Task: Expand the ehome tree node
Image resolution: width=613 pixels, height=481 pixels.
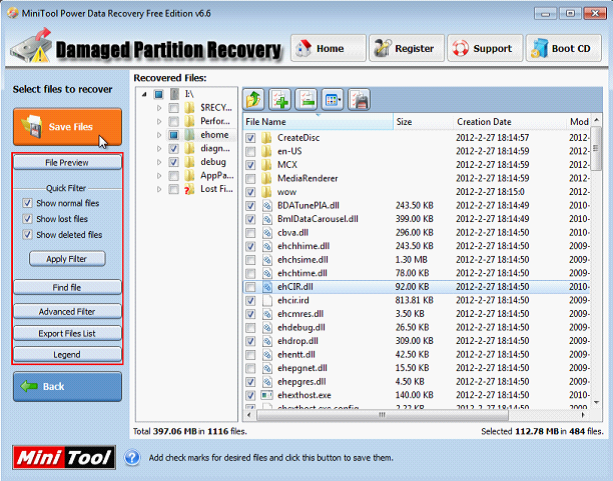Action: 159,135
